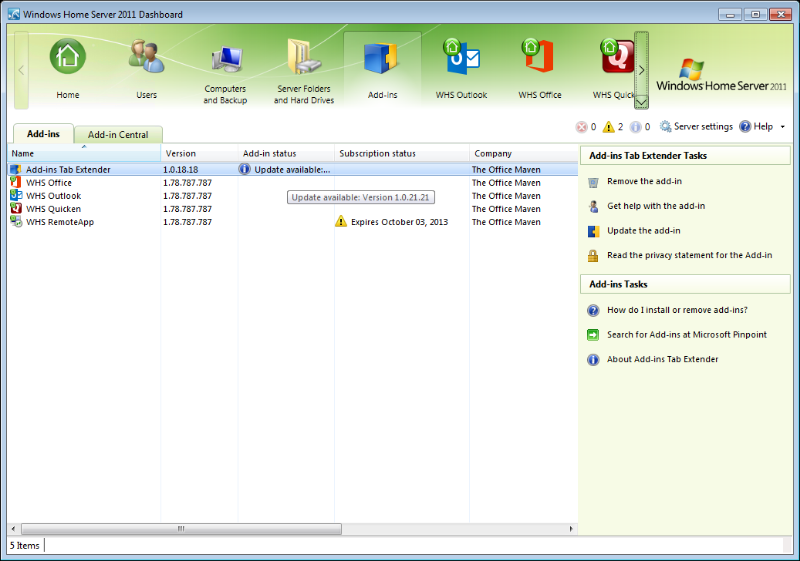
Task: Select the Add-ins navigation icon
Action: 382,58
